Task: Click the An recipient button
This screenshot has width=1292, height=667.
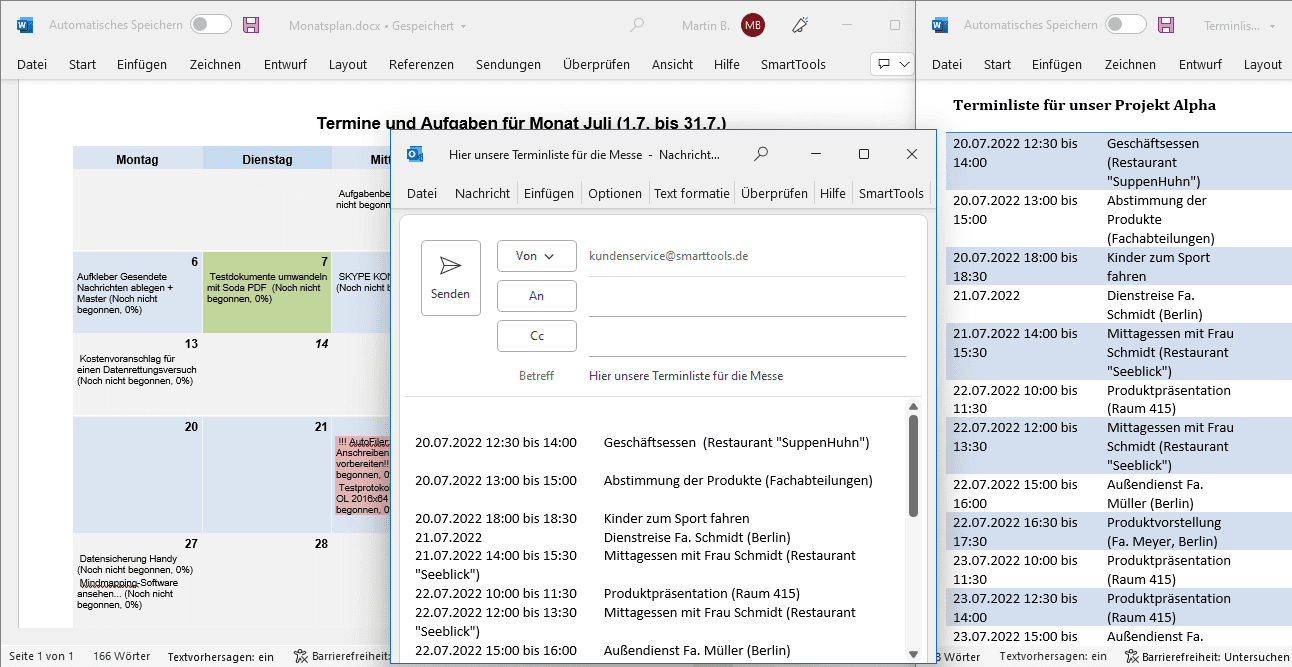Action: (x=537, y=296)
